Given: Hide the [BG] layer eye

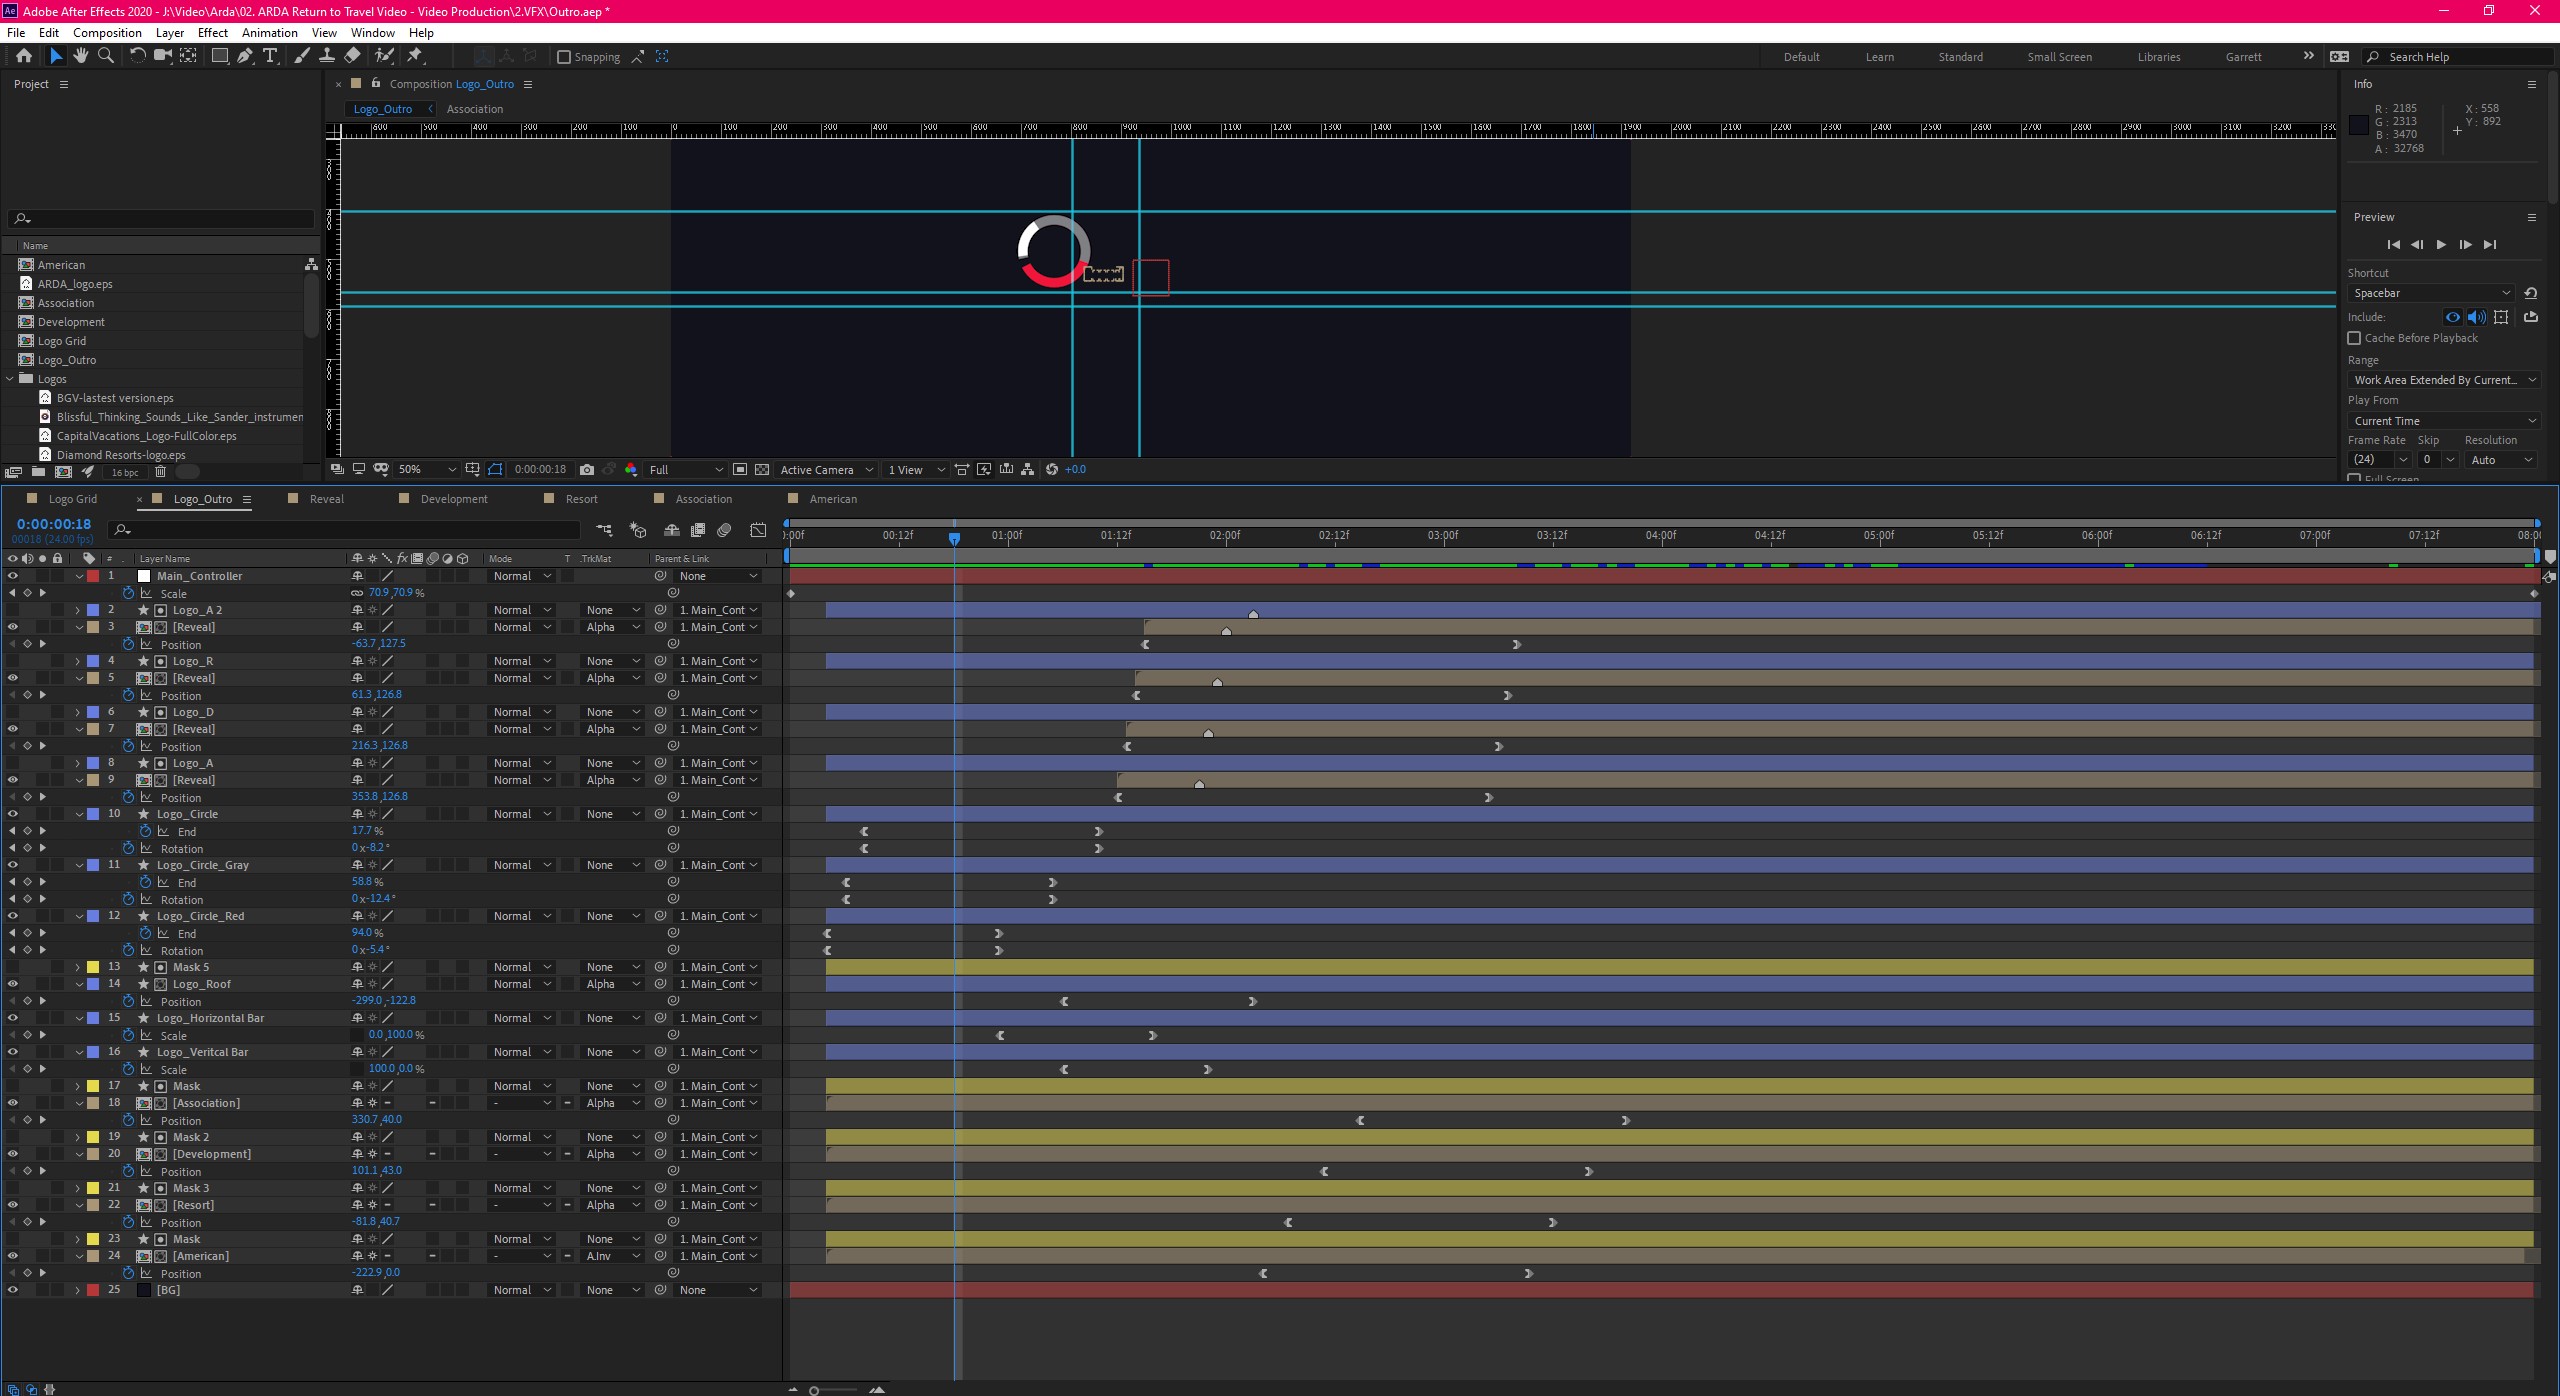Looking at the screenshot, I should point(12,1290).
